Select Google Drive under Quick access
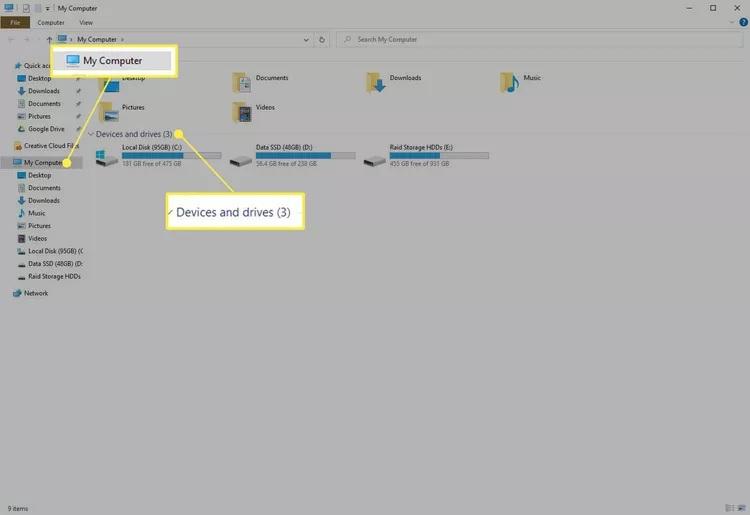This screenshot has height=515, width=750. click(45, 128)
